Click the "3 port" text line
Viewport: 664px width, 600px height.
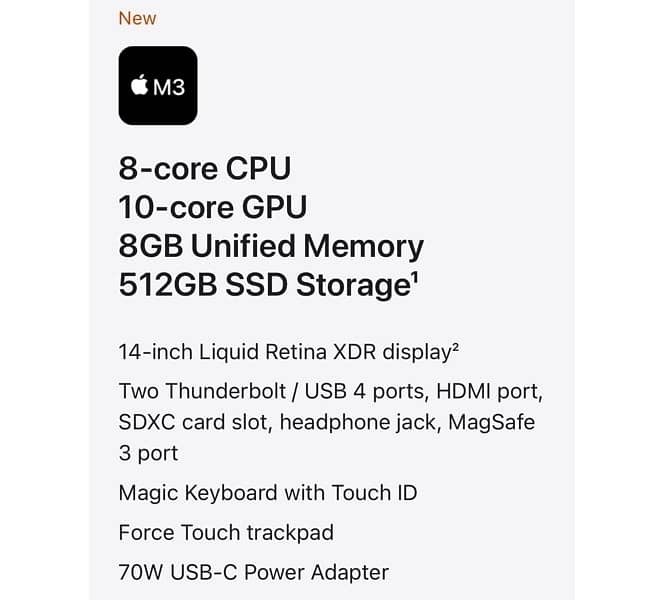coord(148,453)
